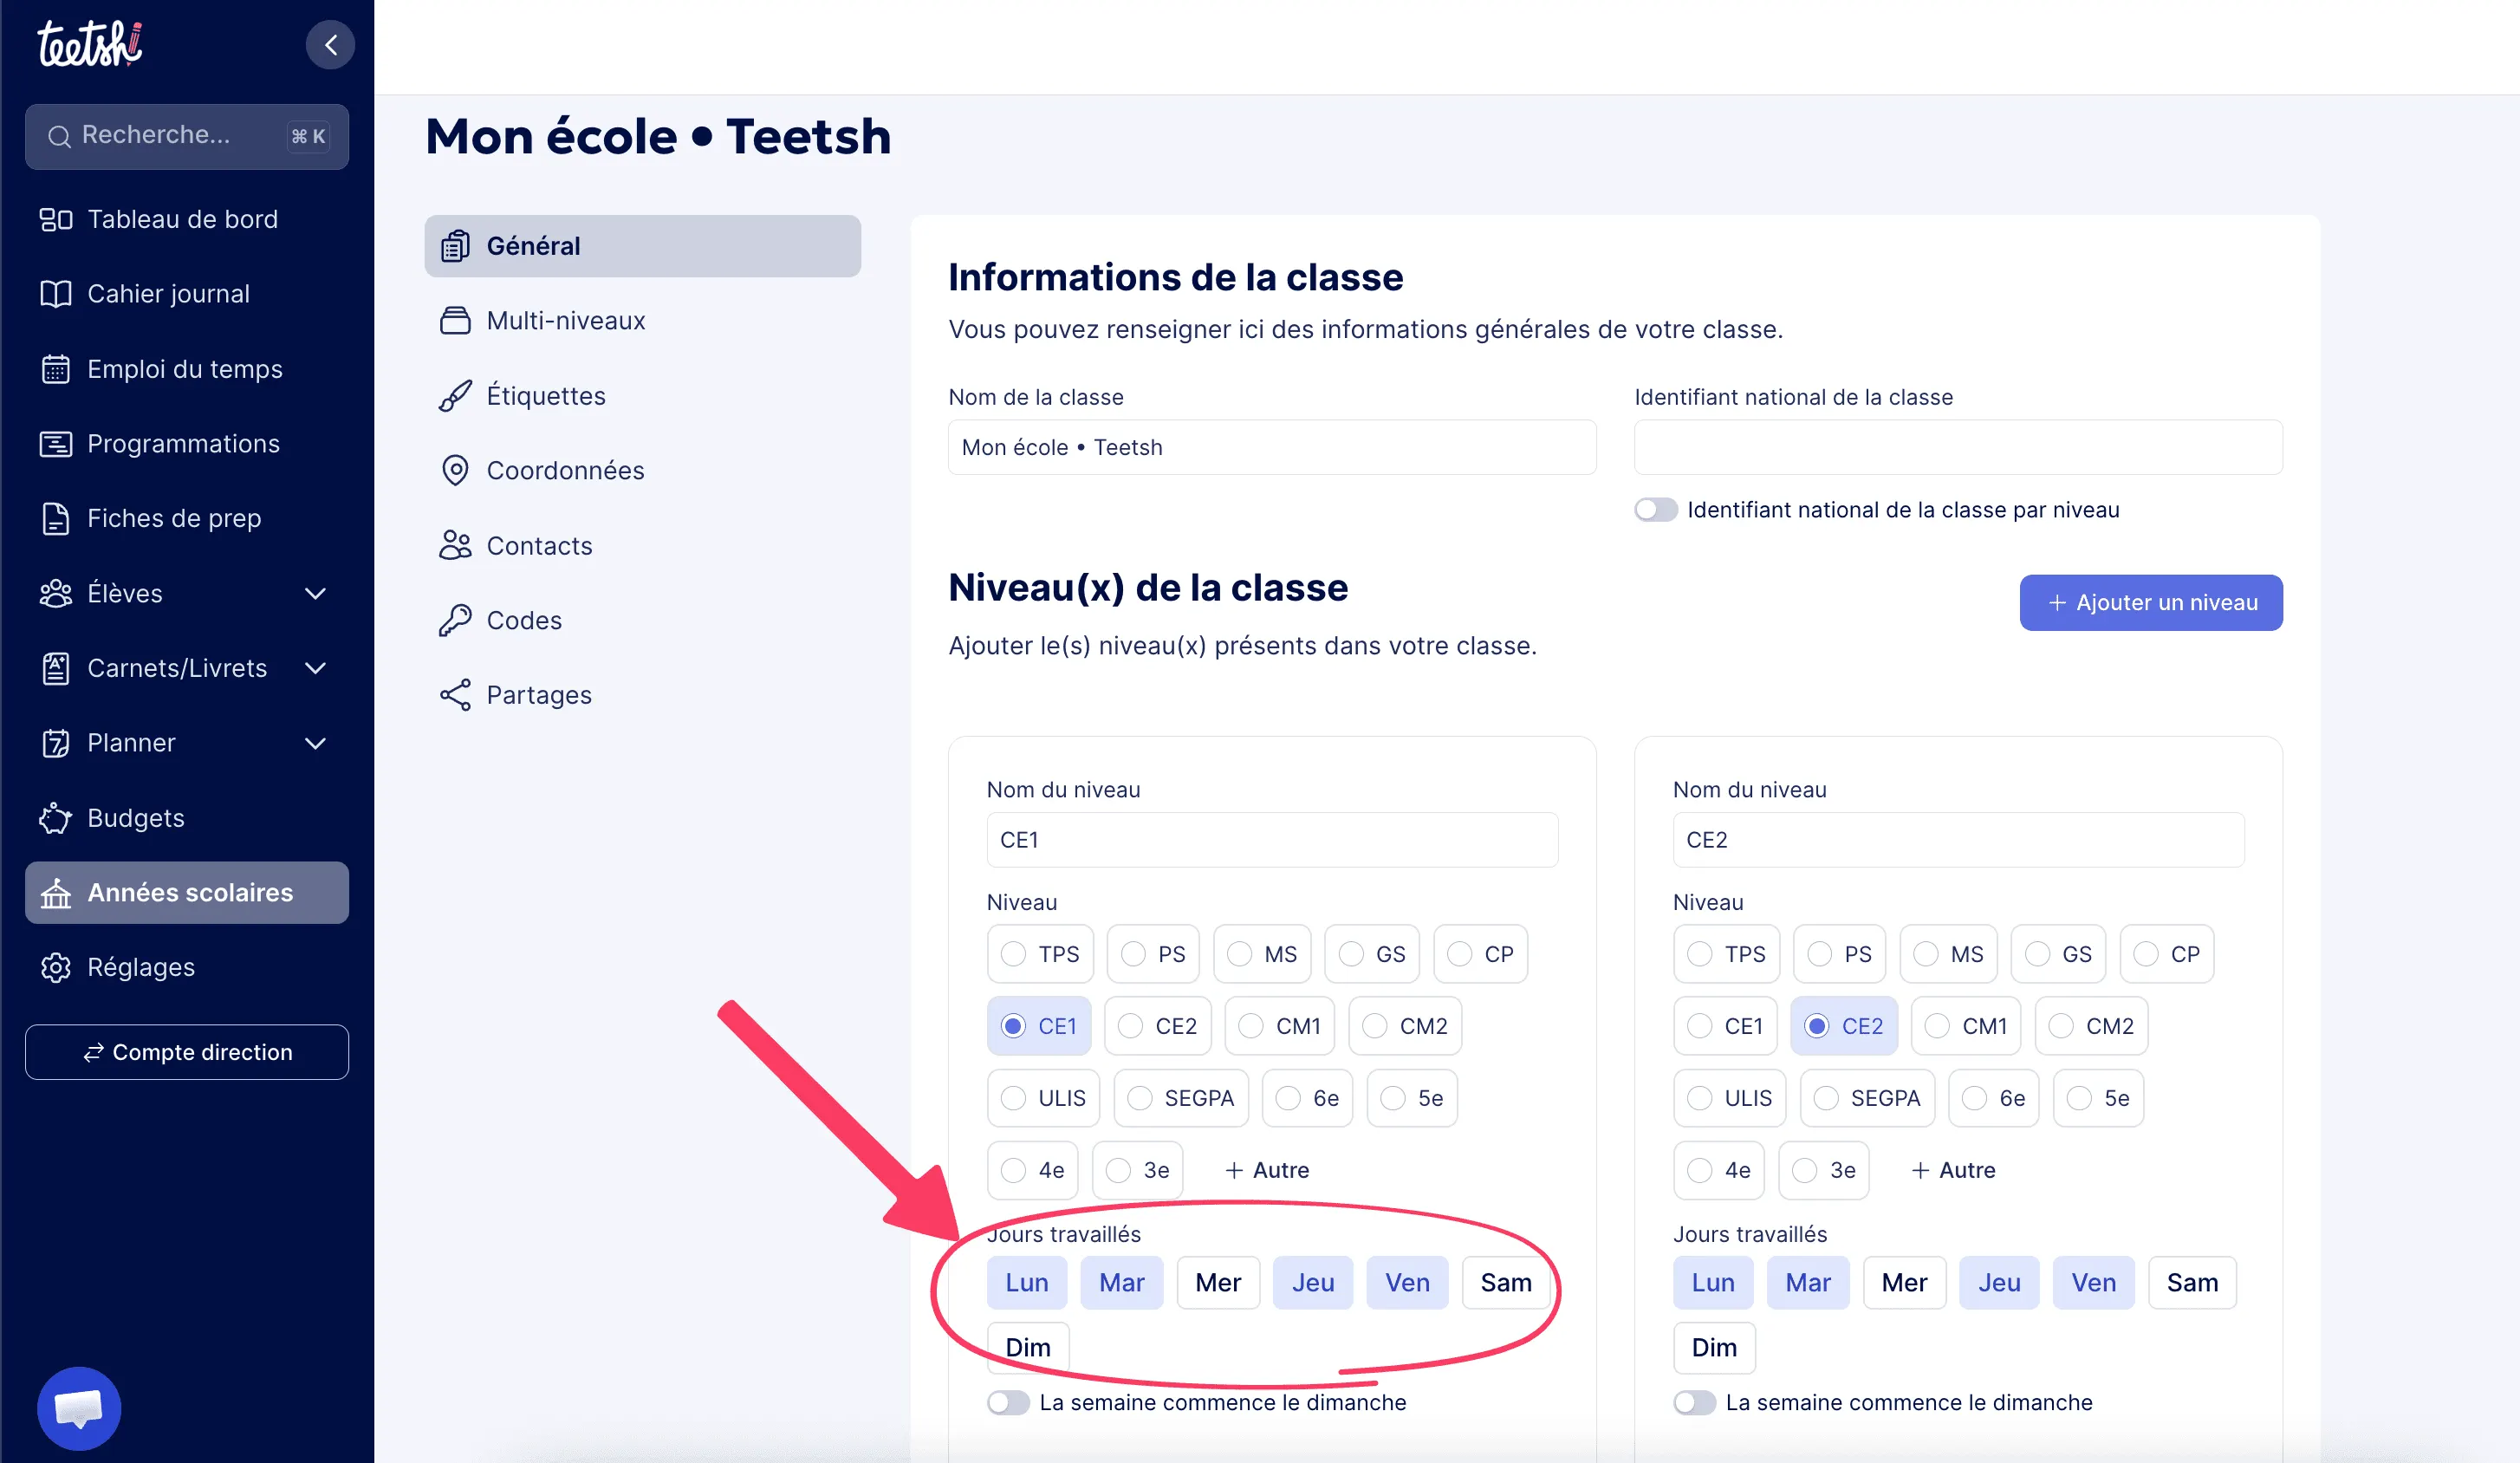Toggle Identifiant national par niveau switch
This screenshot has width=2520, height=1463.
click(1655, 510)
